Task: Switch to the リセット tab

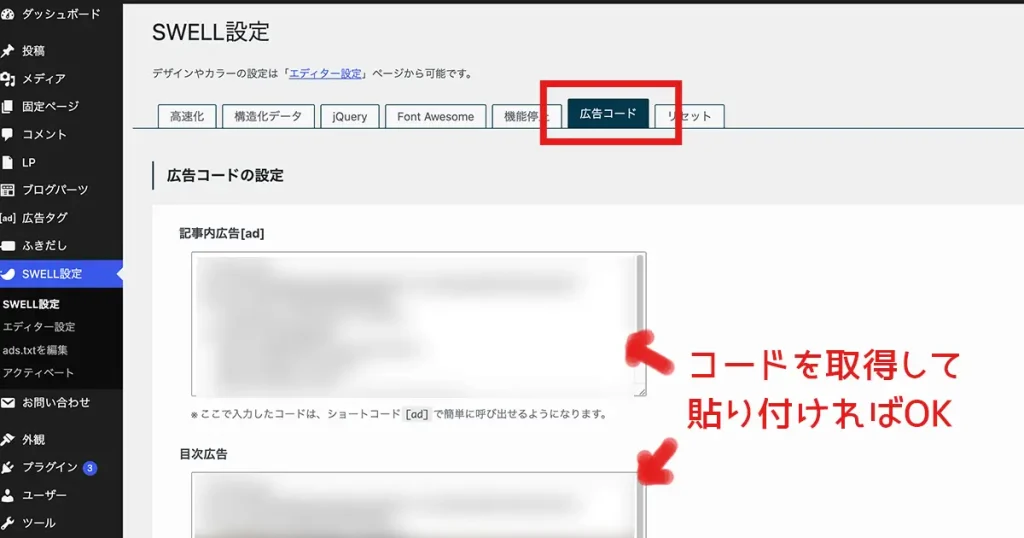Action: (x=689, y=116)
